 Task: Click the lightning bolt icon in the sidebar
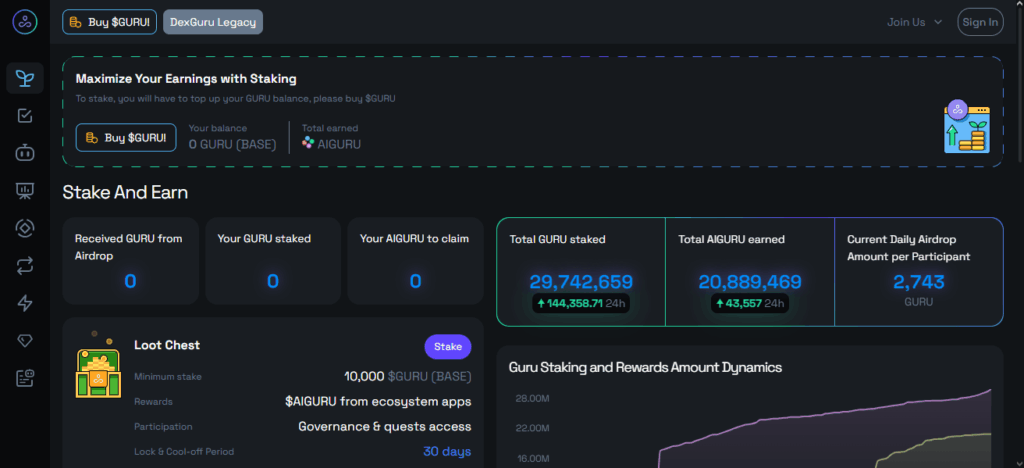[x=25, y=304]
